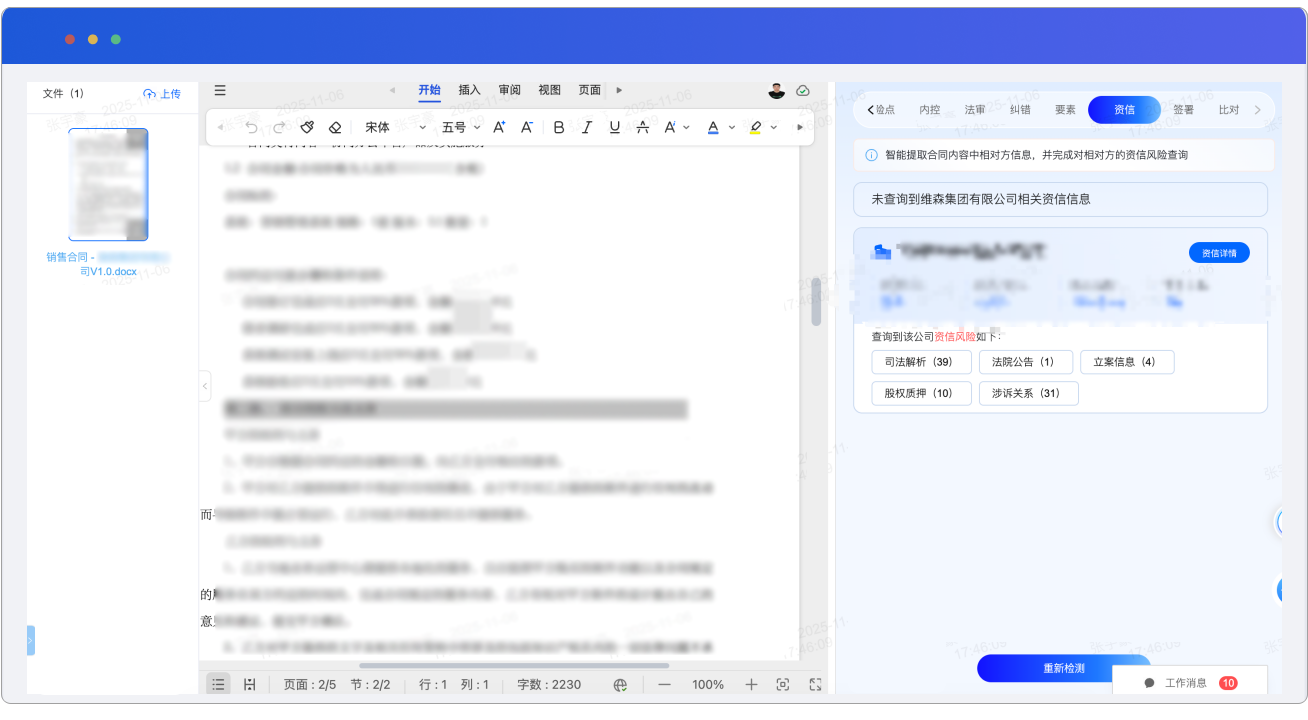Upload a file with the 上传 button
The width and height of the screenshot is (1308, 720).
tap(162, 94)
